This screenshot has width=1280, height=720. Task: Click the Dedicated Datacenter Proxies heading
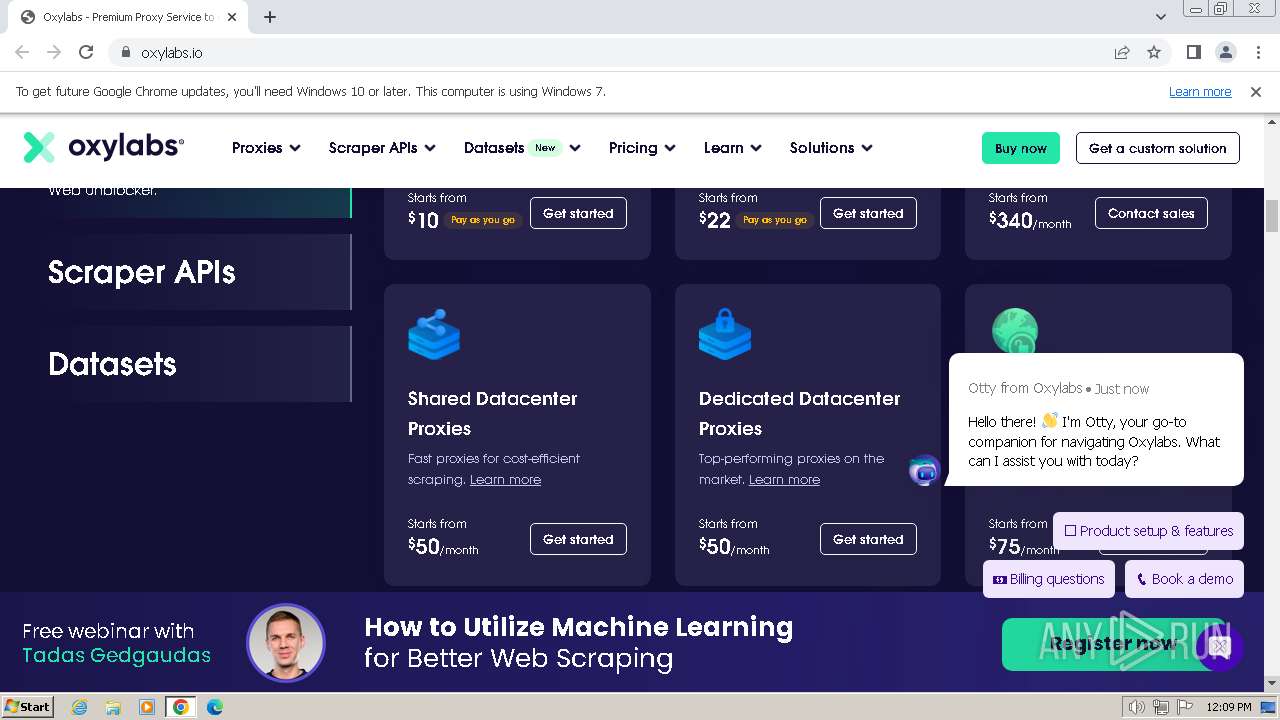point(799,413)
